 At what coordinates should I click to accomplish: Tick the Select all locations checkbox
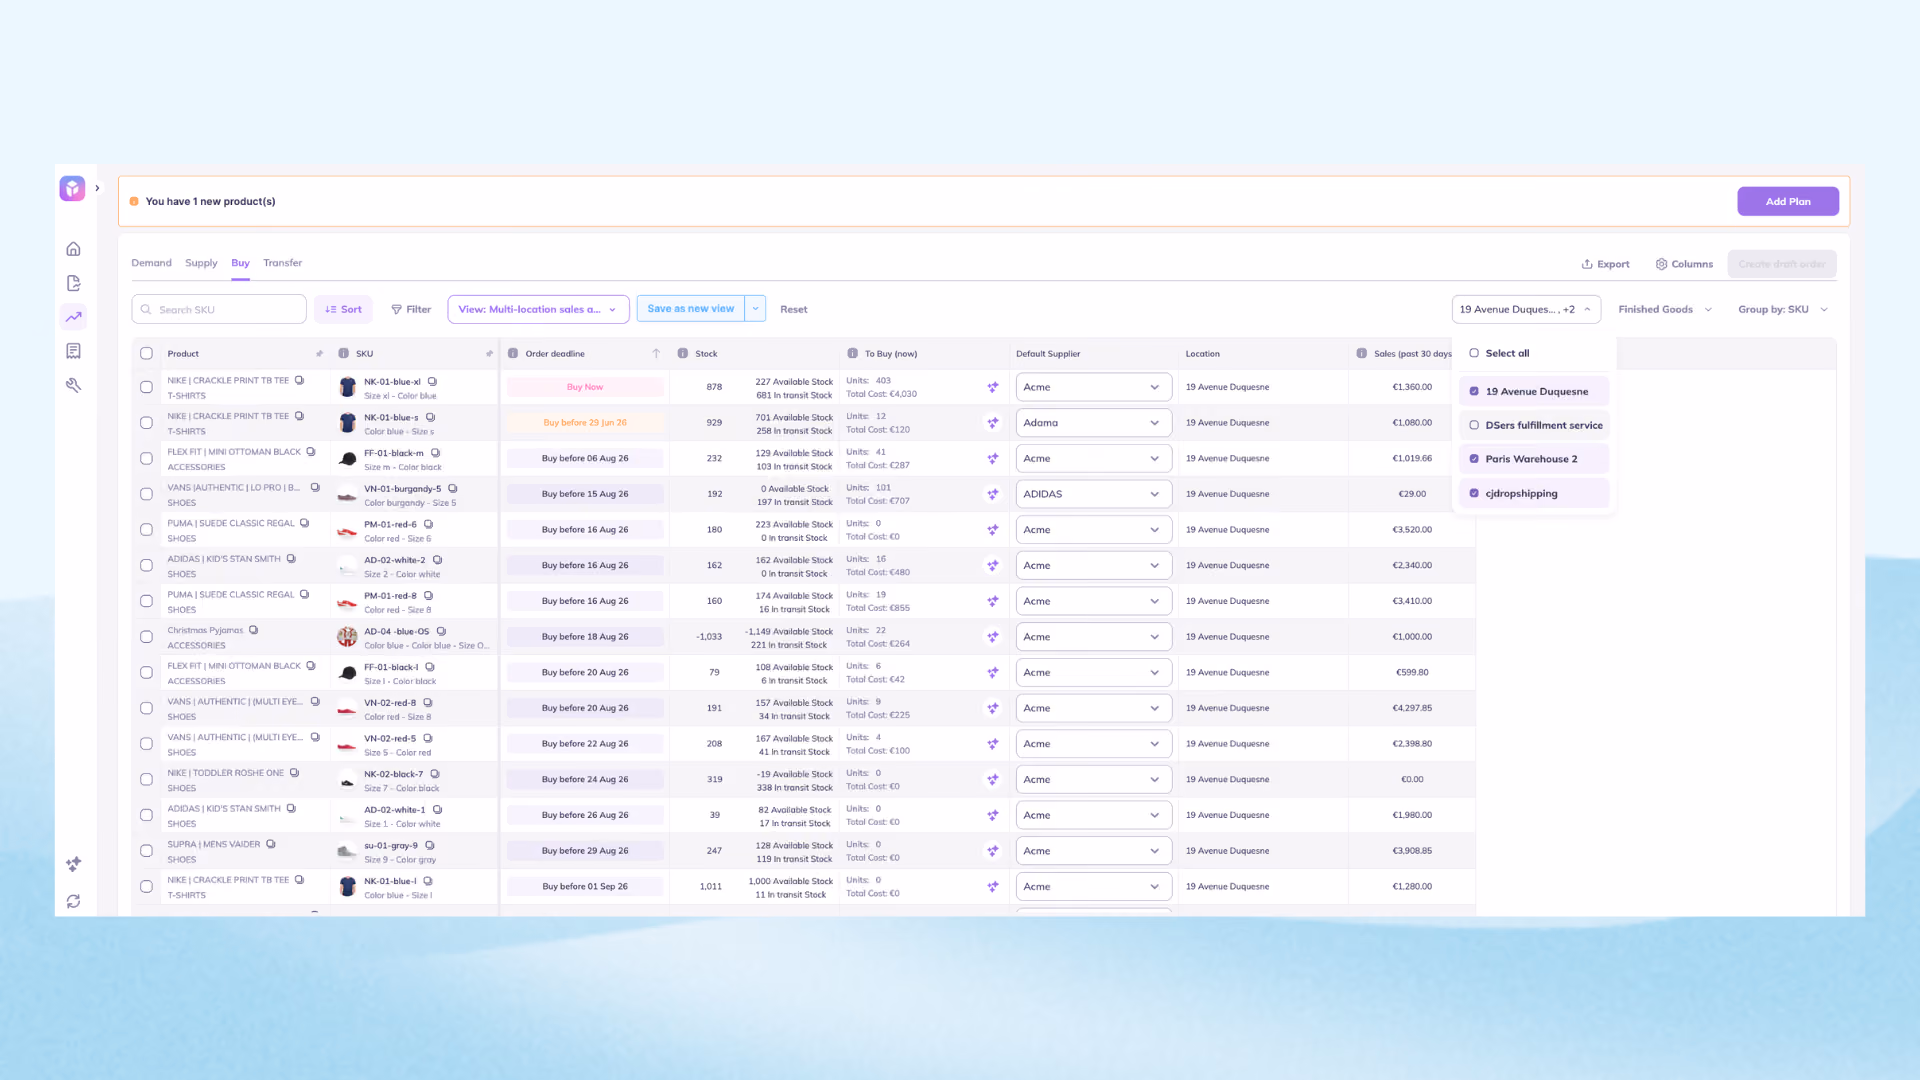[1474, 353]
